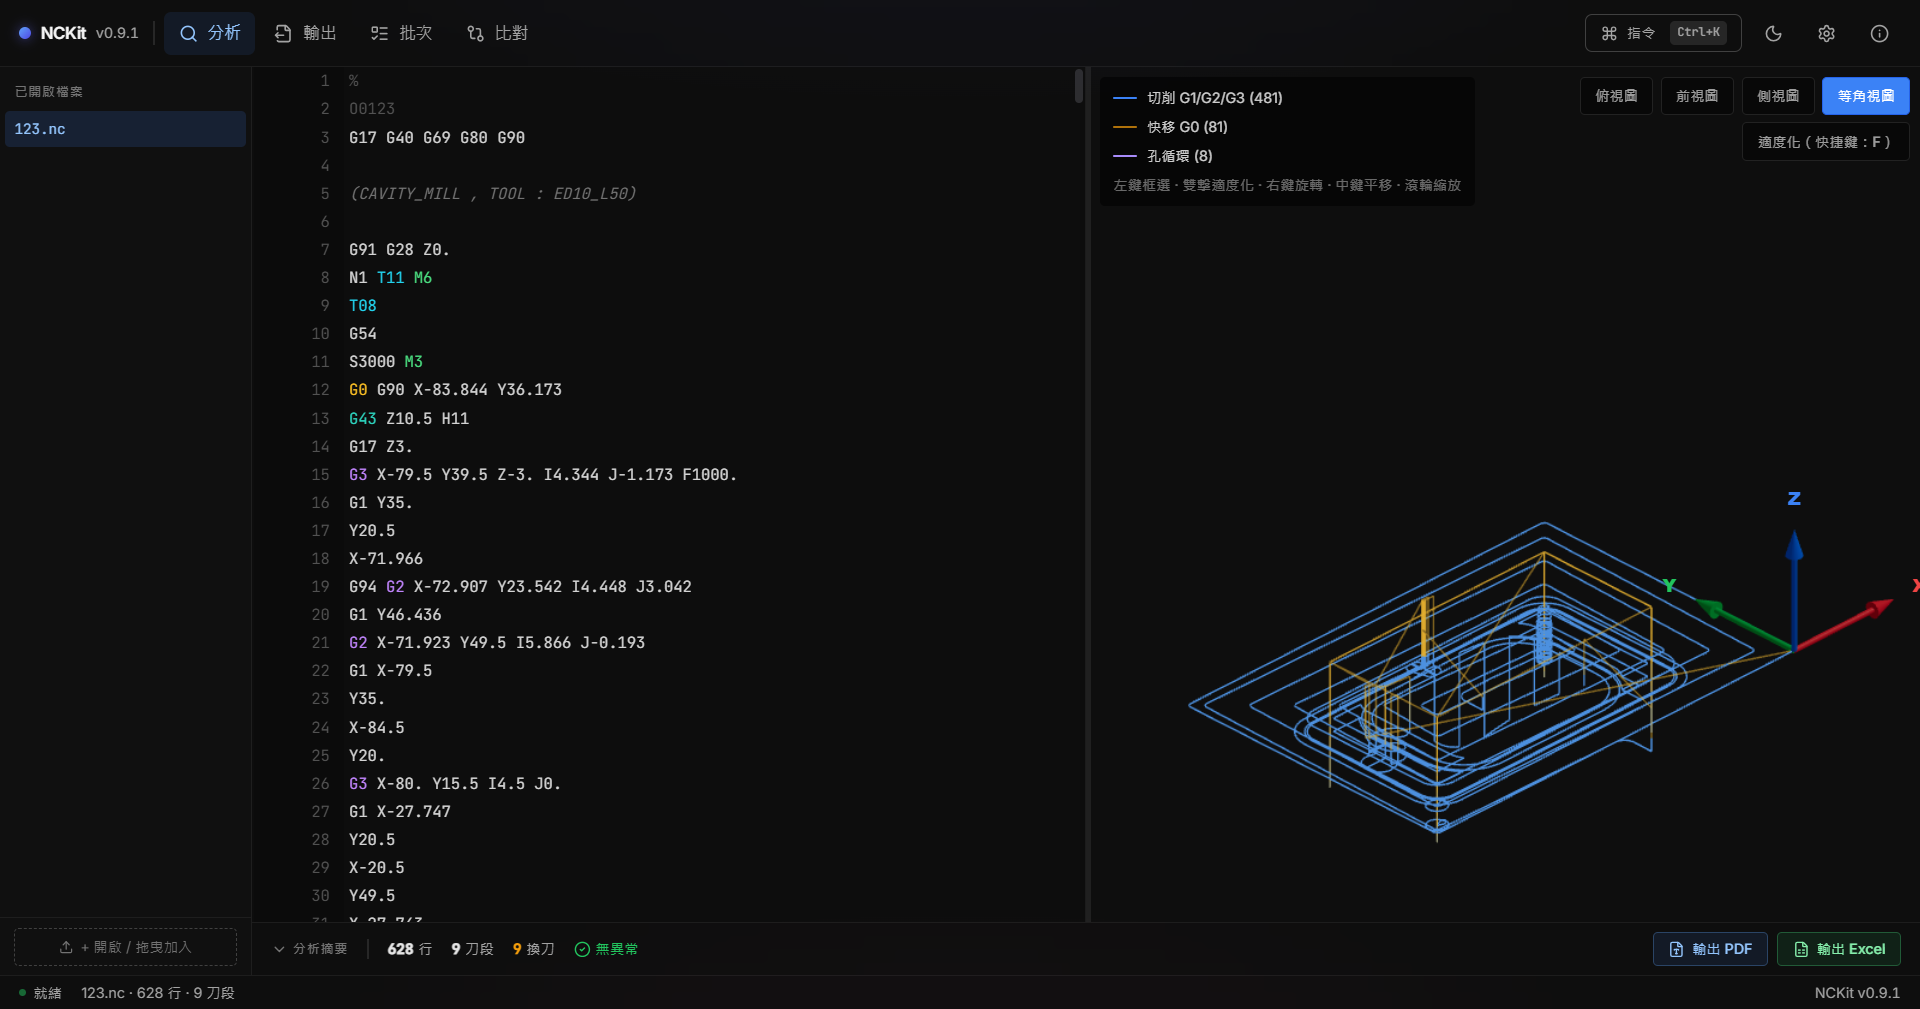Open settings gear icon
Screen dimensions: 1920x1009
pos(1826,33)
